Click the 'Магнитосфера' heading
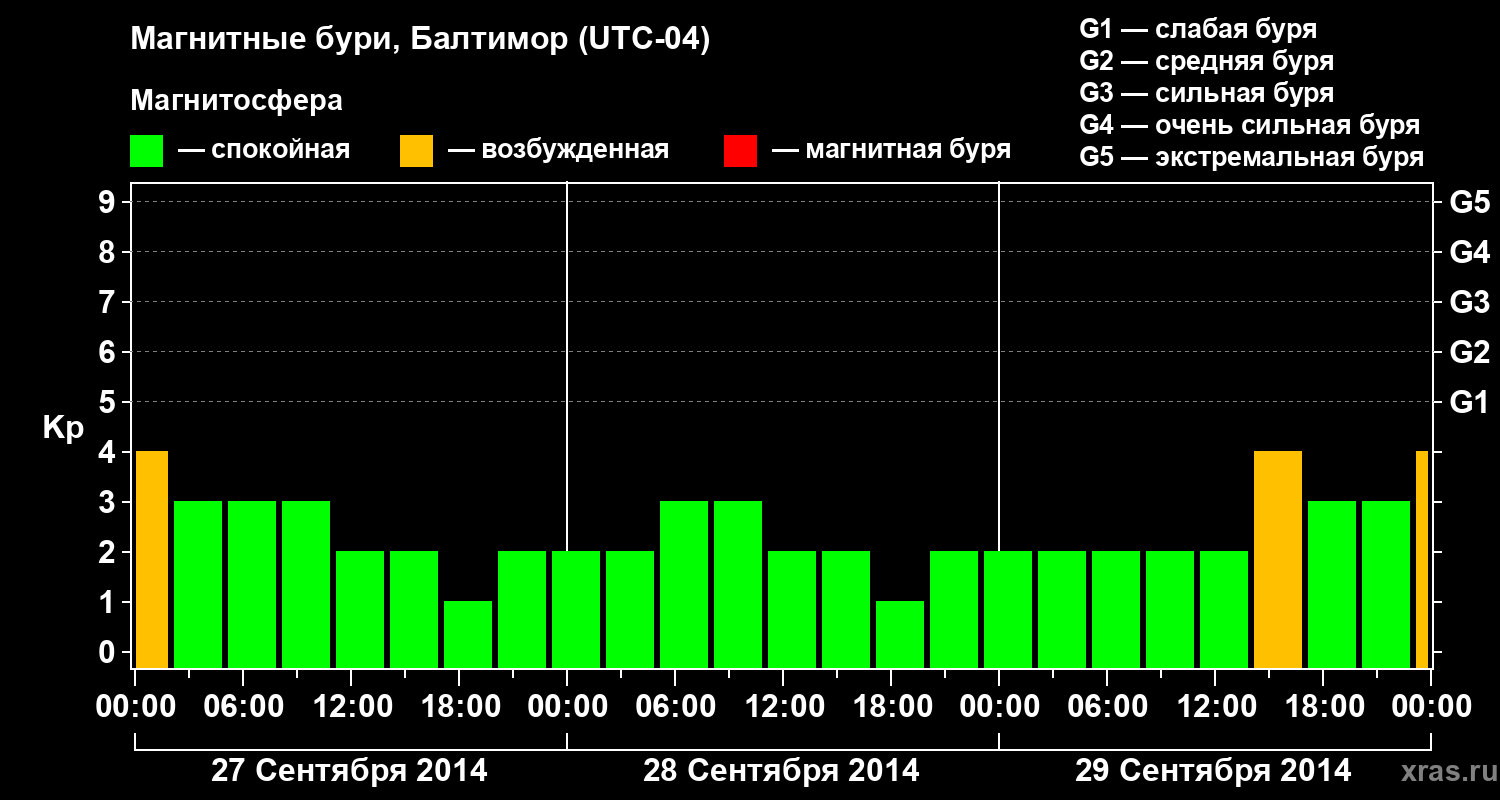 236,101
